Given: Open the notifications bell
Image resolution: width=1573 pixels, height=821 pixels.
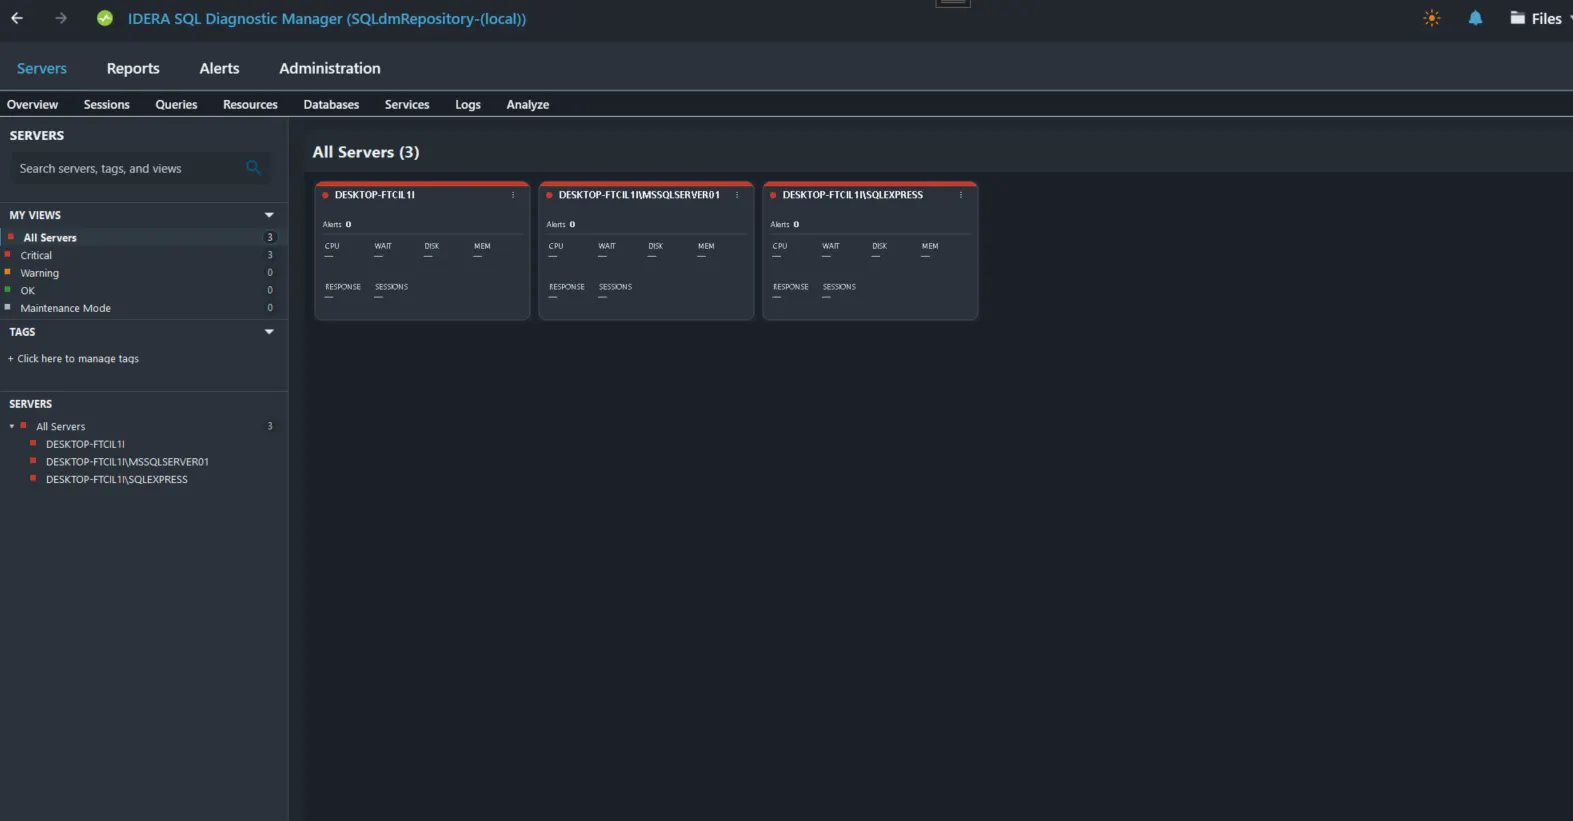Looking at the screenshot, I should tap(1475, 18).
